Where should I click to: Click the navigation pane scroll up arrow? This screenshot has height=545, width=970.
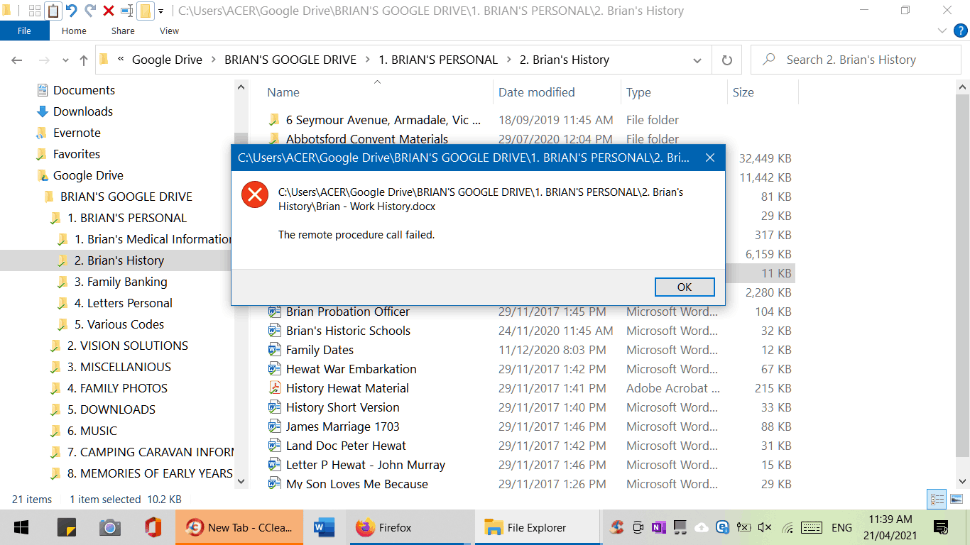coord(241,88)
